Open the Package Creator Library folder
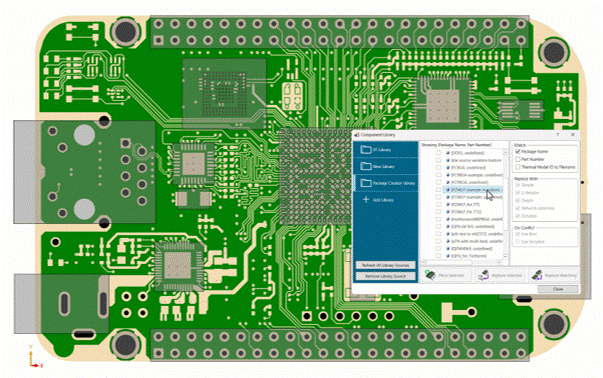The image size is (603, 378). [x=386, y=183]
